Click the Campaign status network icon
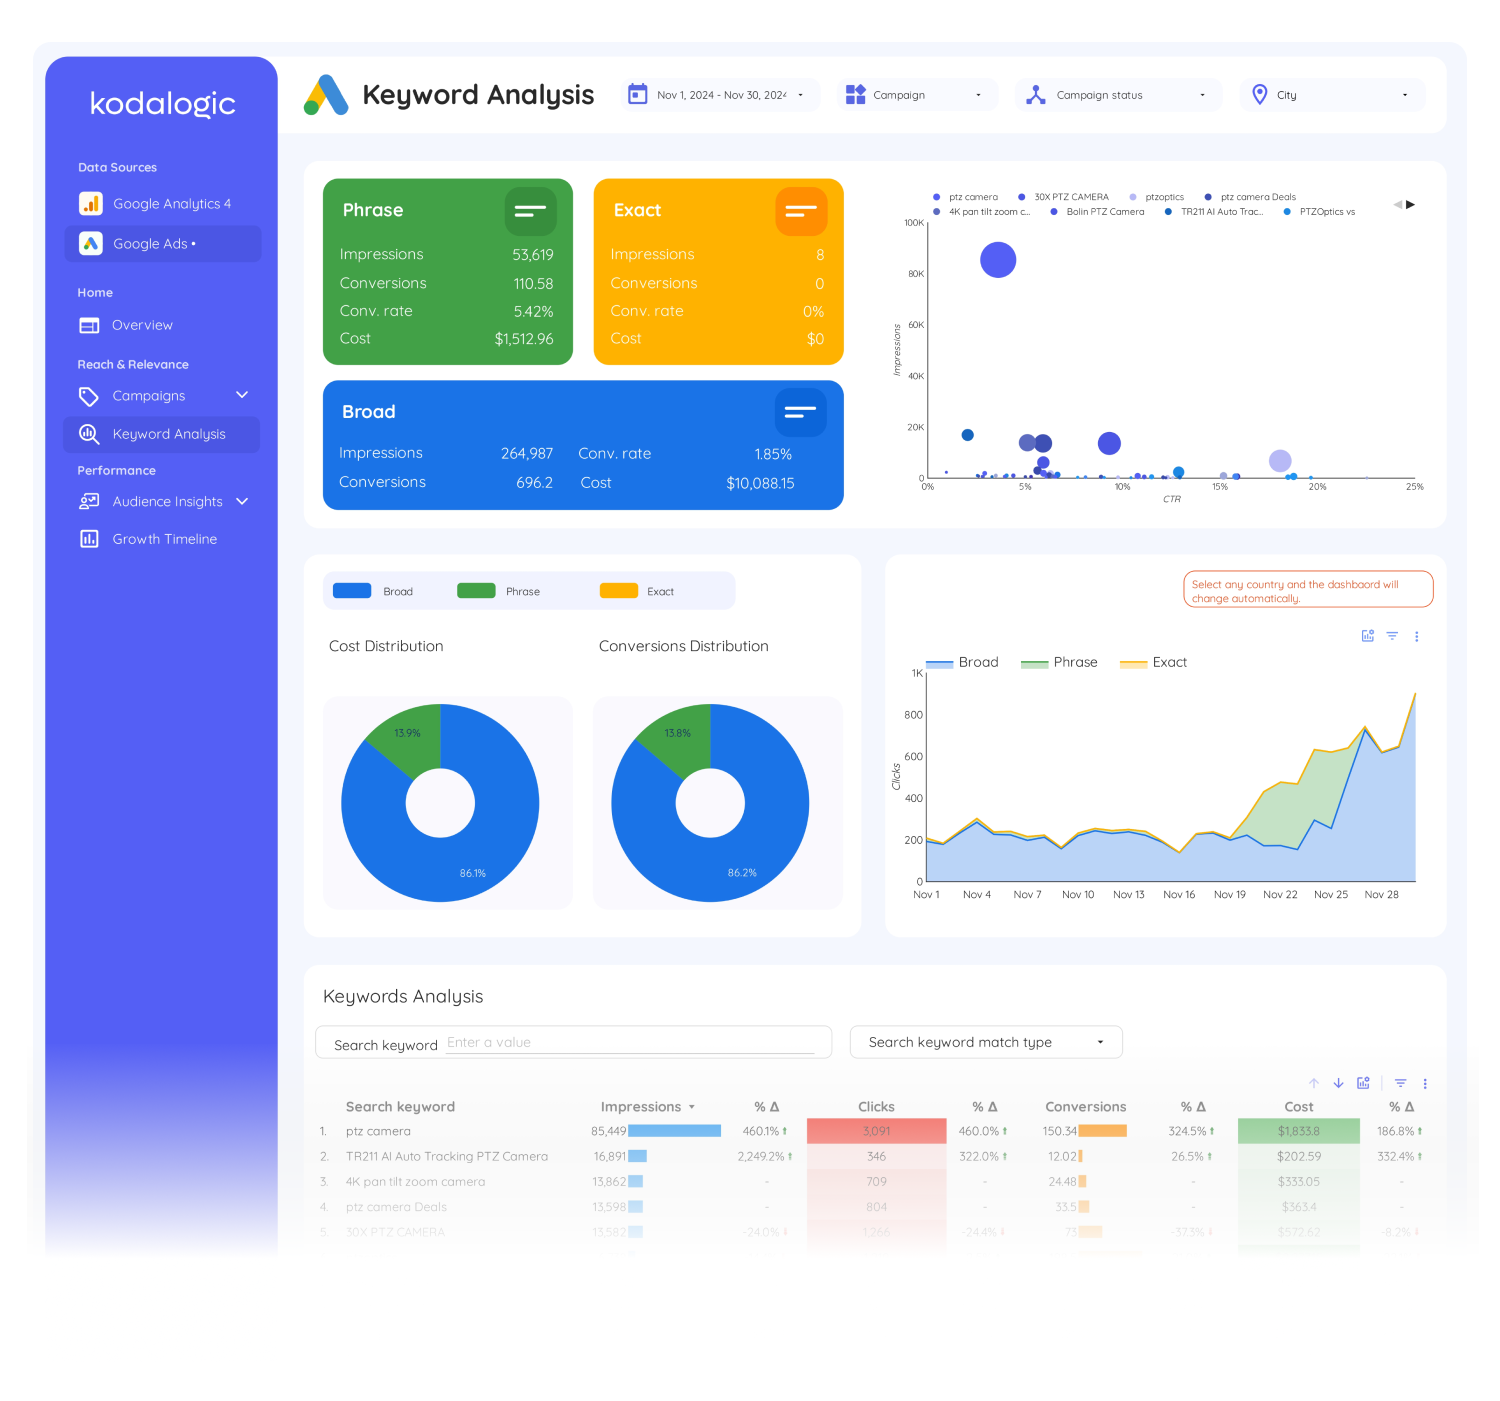The image size is (1500, 1401). pos(1036,95)
